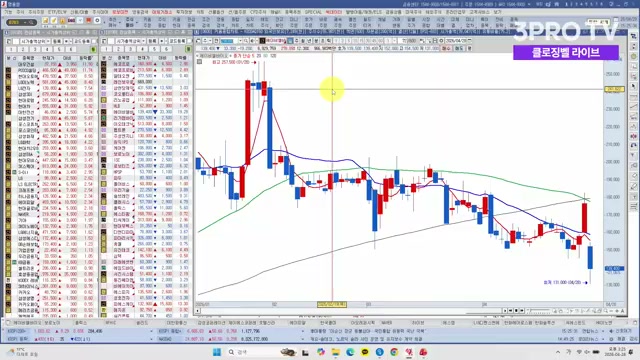Open Google Chrome from taskbar
Screen dimensions: 640x360
[x=394, y=352]
